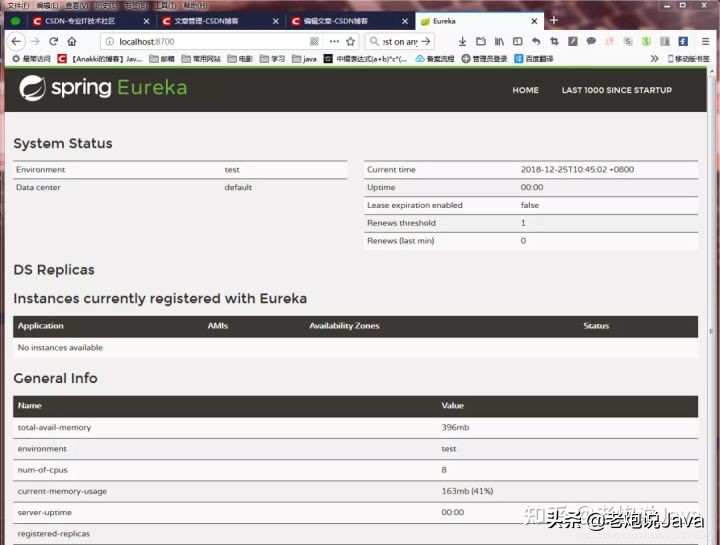
Task: Close the Eureka tab
Action: 534,21
